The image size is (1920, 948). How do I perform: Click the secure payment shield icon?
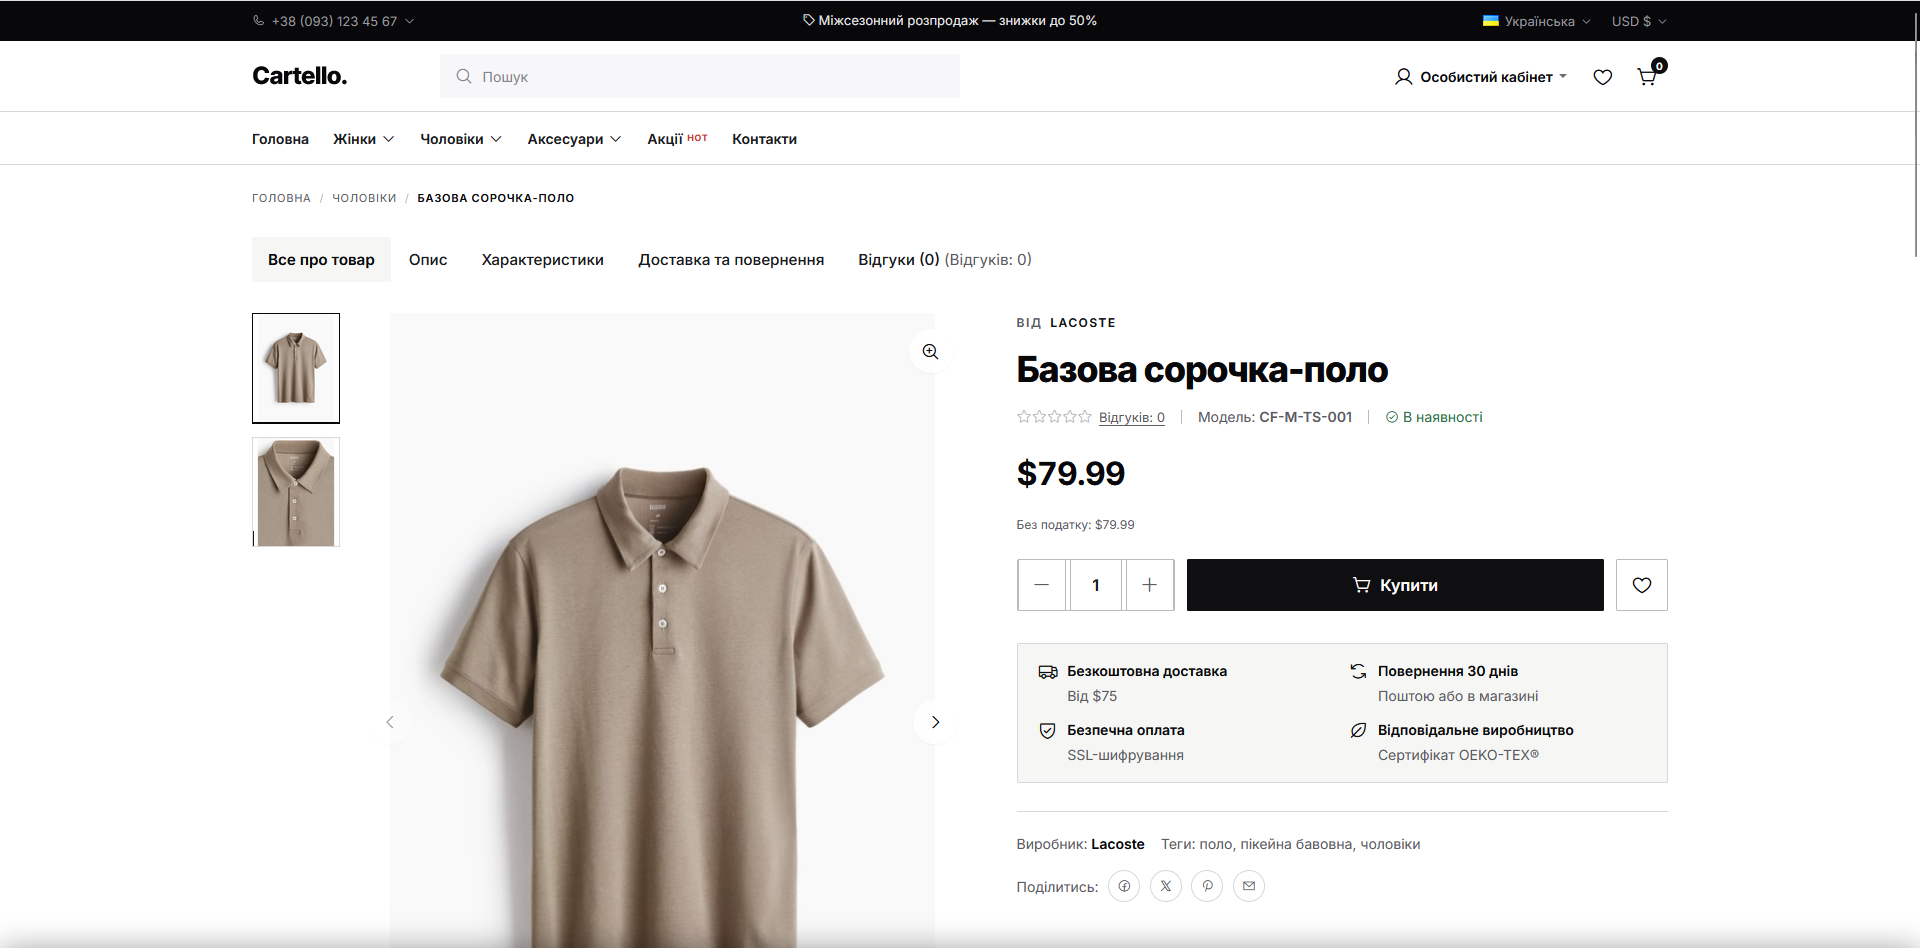(x=1047, y=731)
